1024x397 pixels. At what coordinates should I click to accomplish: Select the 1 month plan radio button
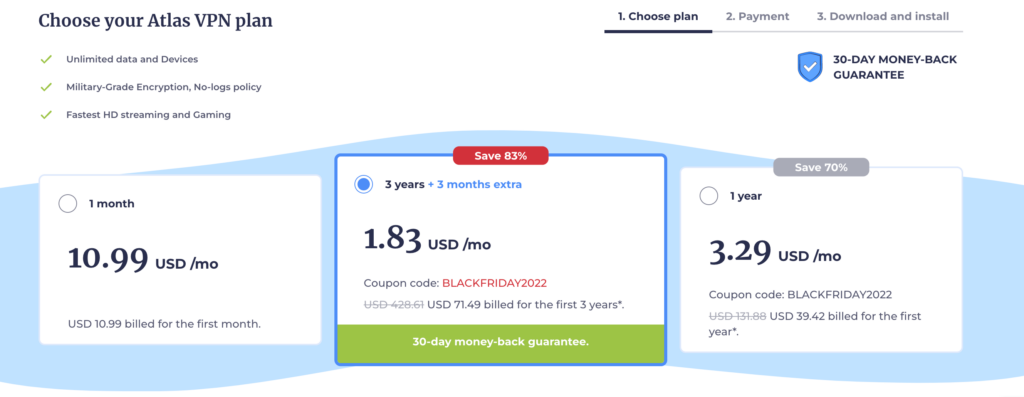[68, 204]
